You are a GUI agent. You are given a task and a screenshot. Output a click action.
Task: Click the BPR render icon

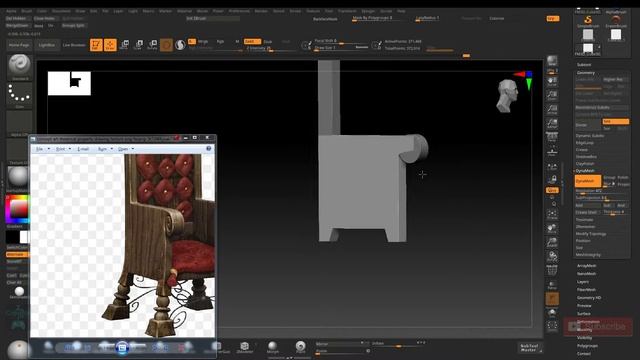pyautogui.click(x=552, y=61)
